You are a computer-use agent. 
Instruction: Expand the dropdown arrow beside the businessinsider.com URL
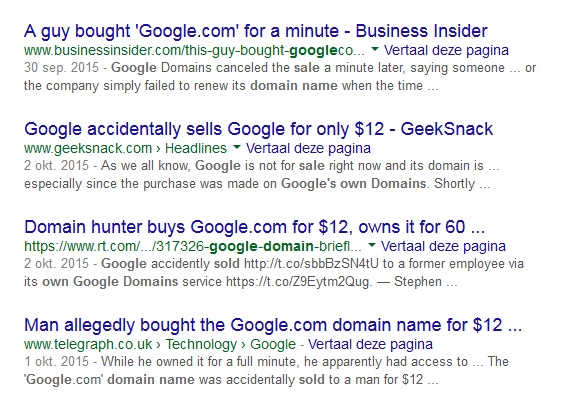click(375, 49)
